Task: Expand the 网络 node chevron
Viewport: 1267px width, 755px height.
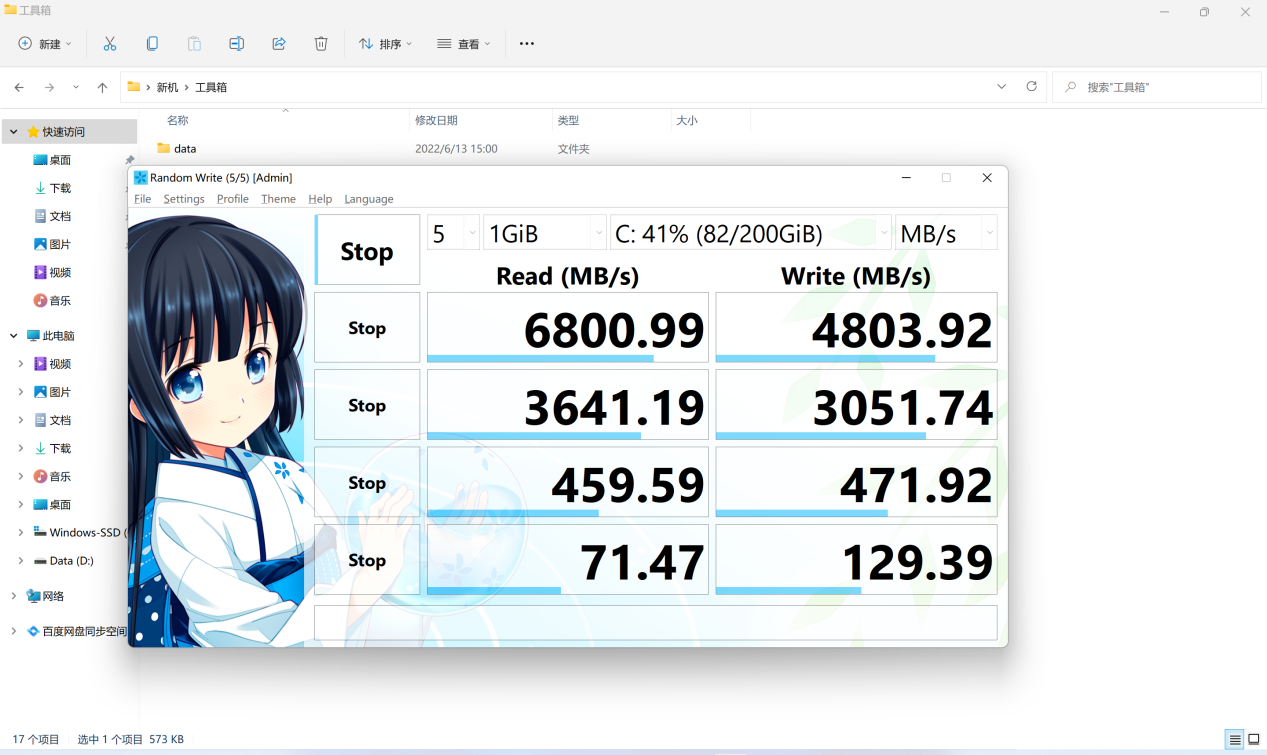Action: [x=13, y=596]
